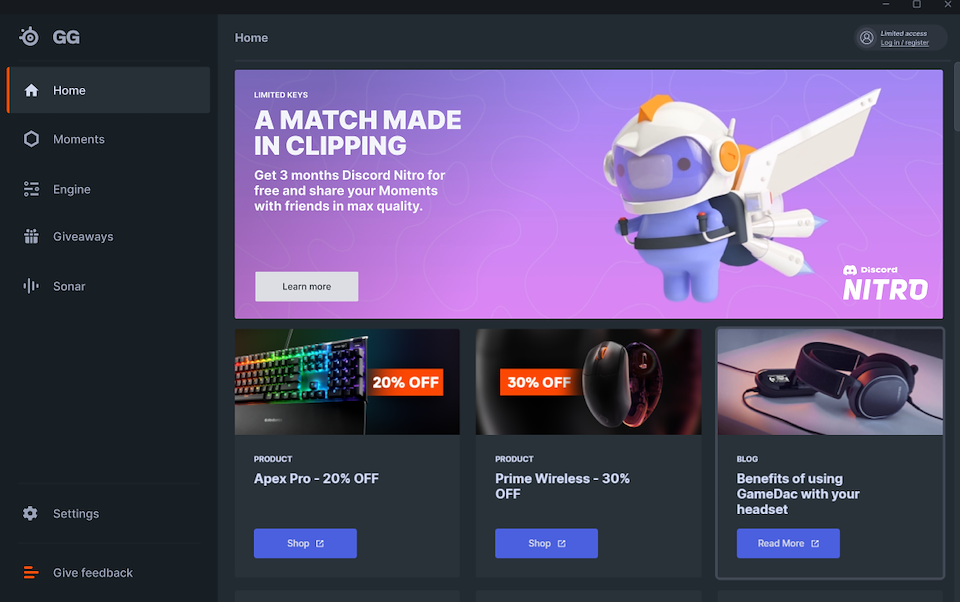Open the Sonar page
The height and width of the screenshot is (602, 960).
click(109, 286)
